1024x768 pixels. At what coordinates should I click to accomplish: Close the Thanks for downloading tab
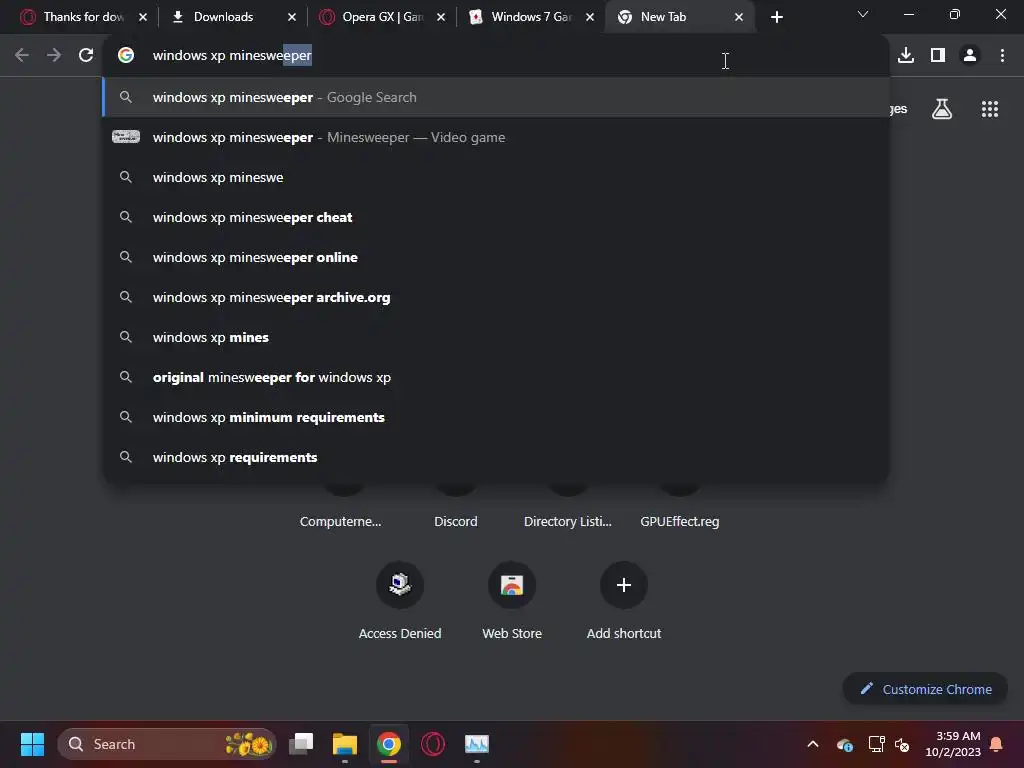coord(143,17)
